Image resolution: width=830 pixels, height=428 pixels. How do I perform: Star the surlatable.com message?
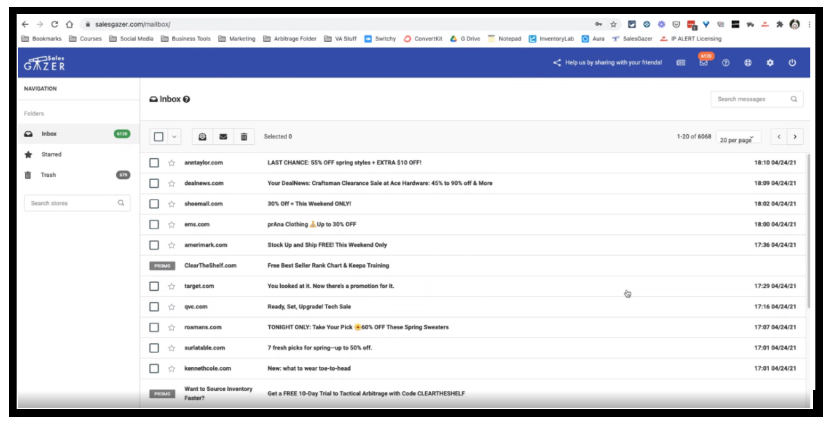tap(172, 348)
